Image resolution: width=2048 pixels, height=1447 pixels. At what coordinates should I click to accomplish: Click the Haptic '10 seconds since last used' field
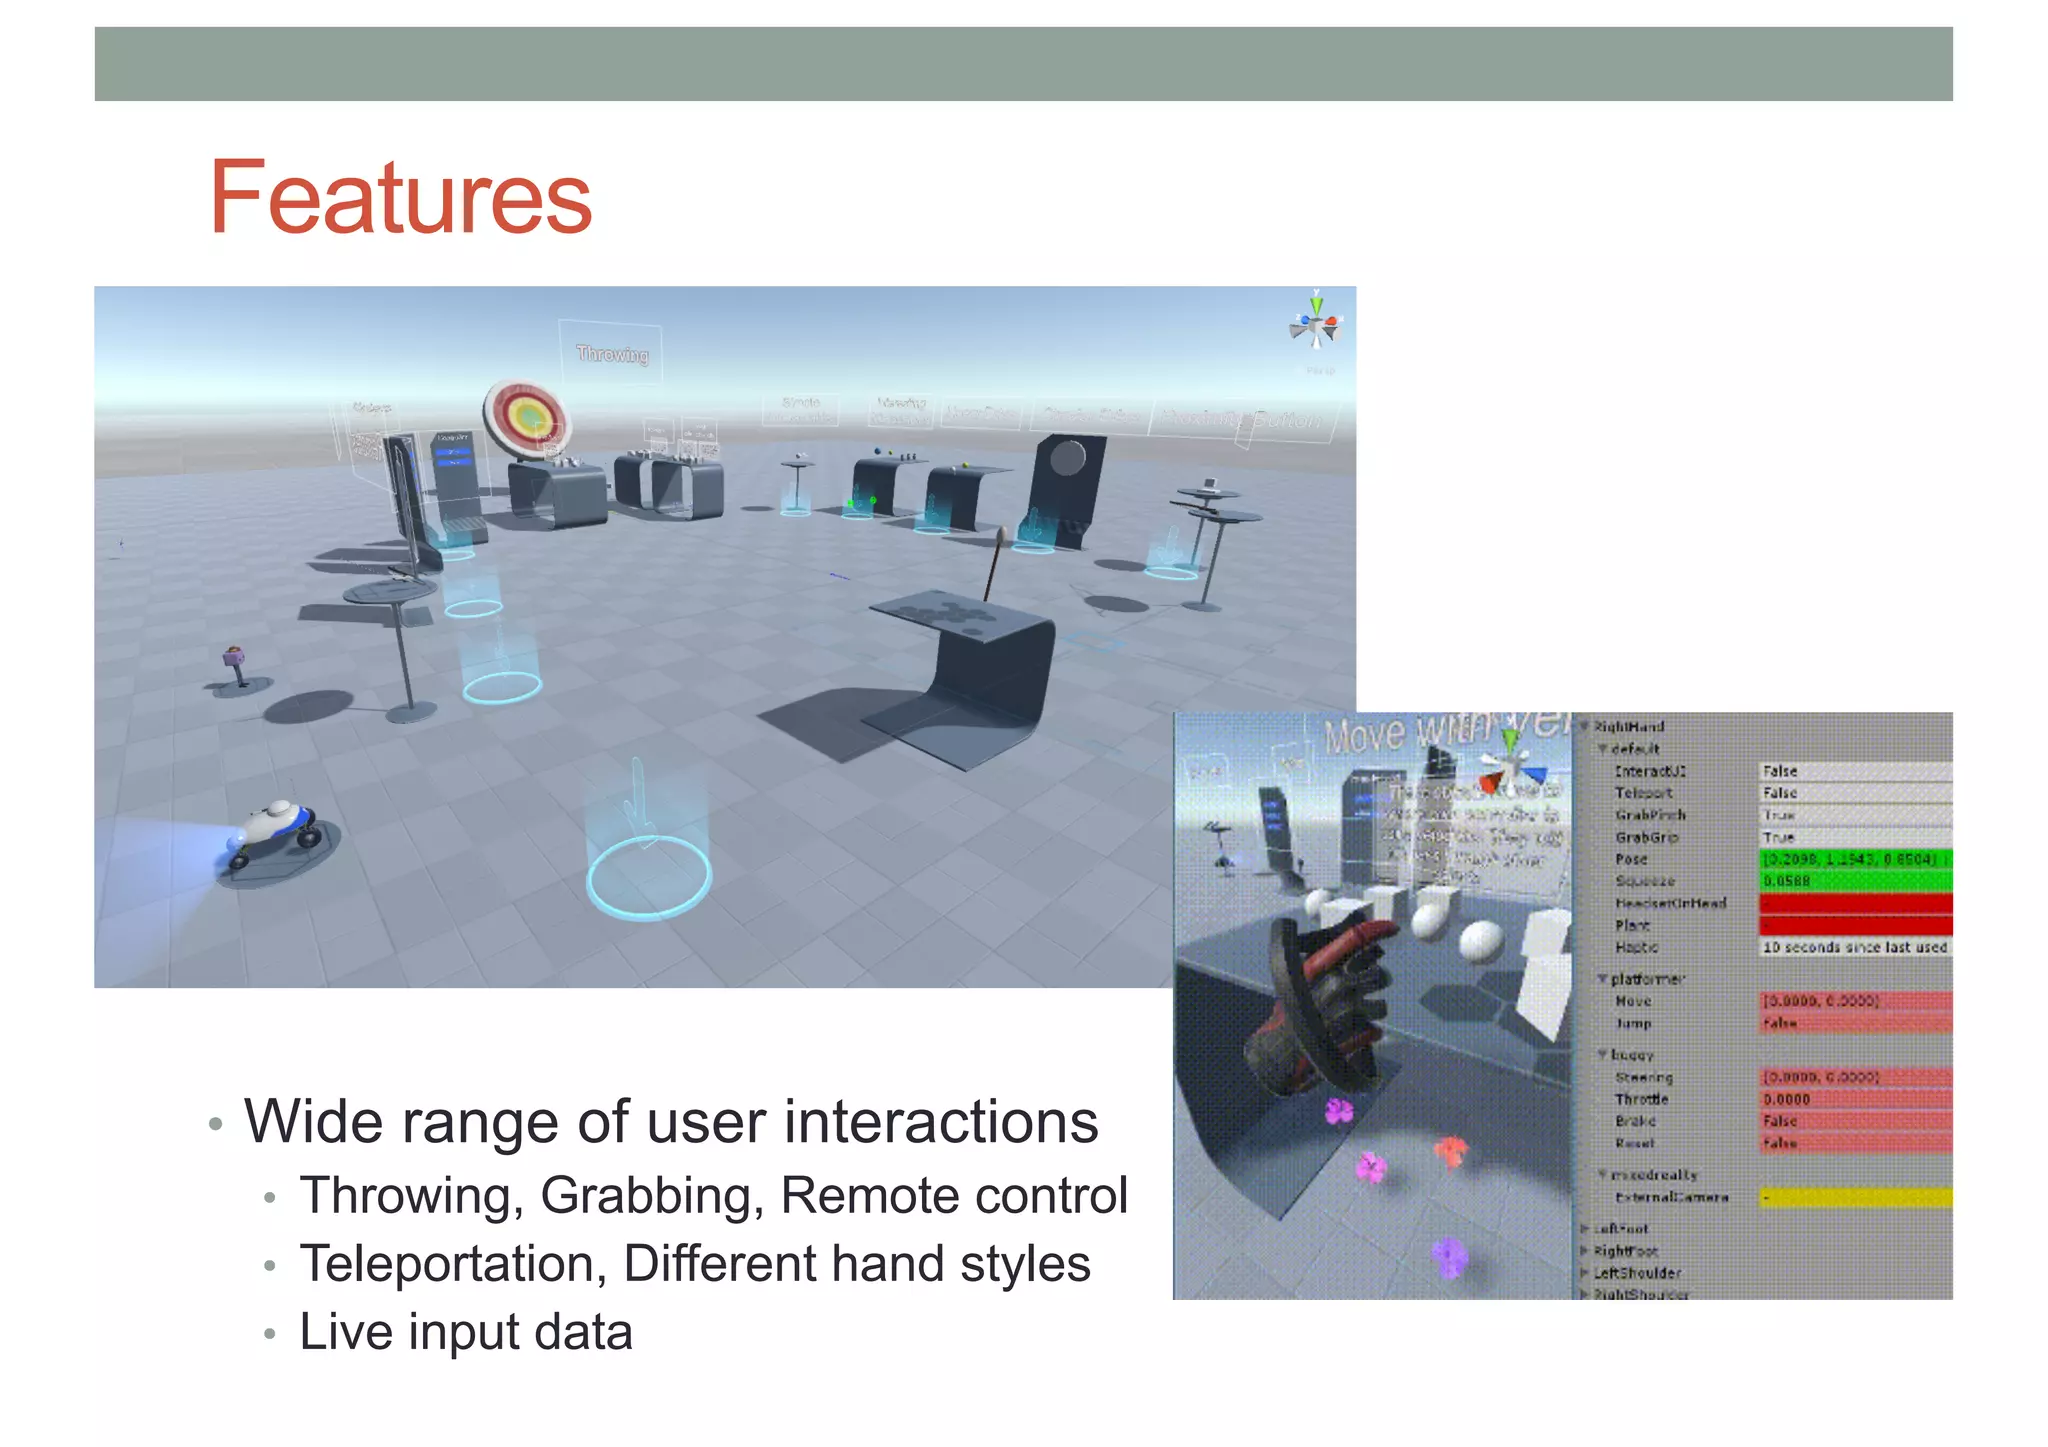(x=1855, y=947)
